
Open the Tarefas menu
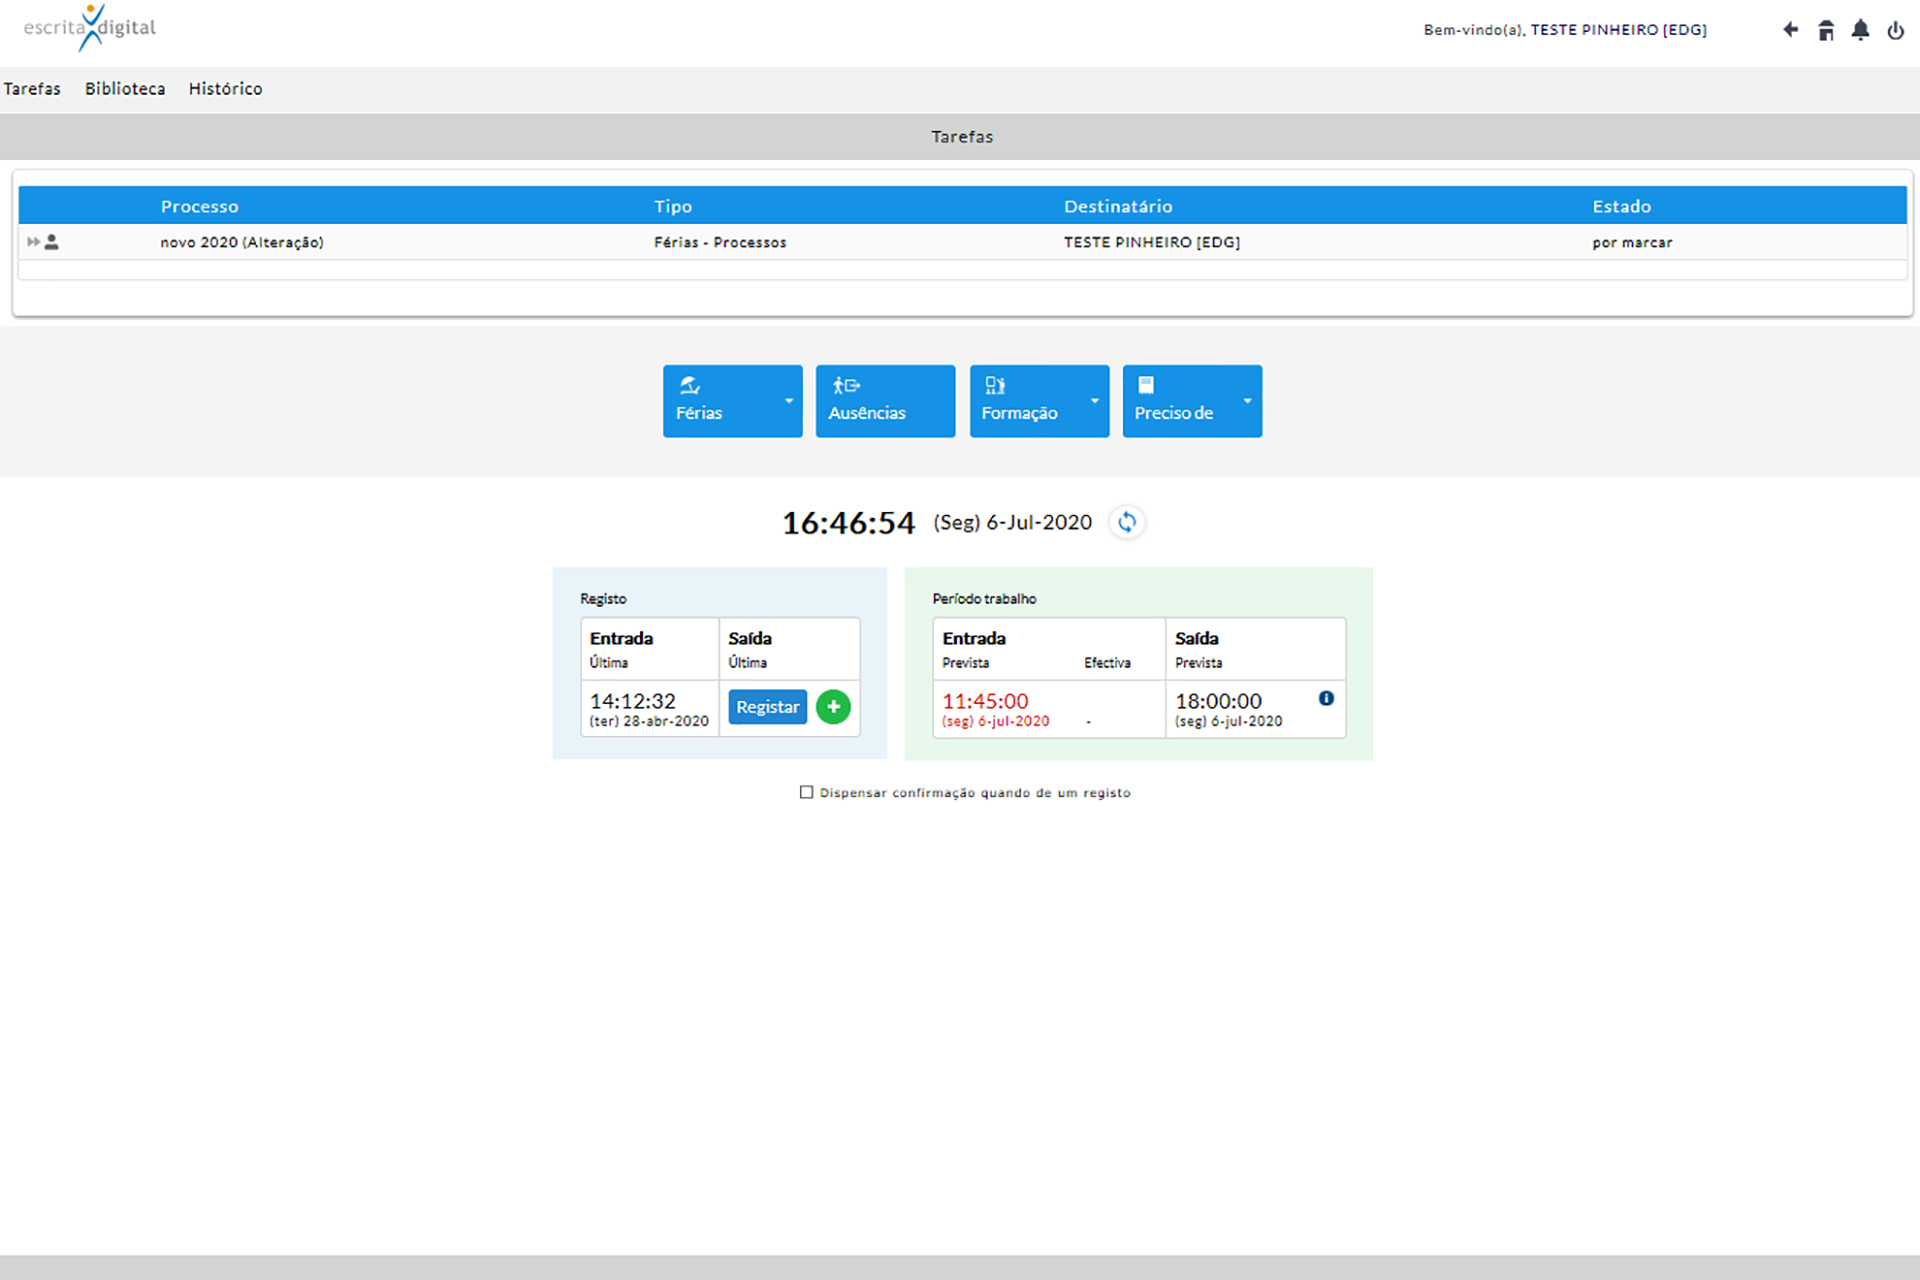32,89
